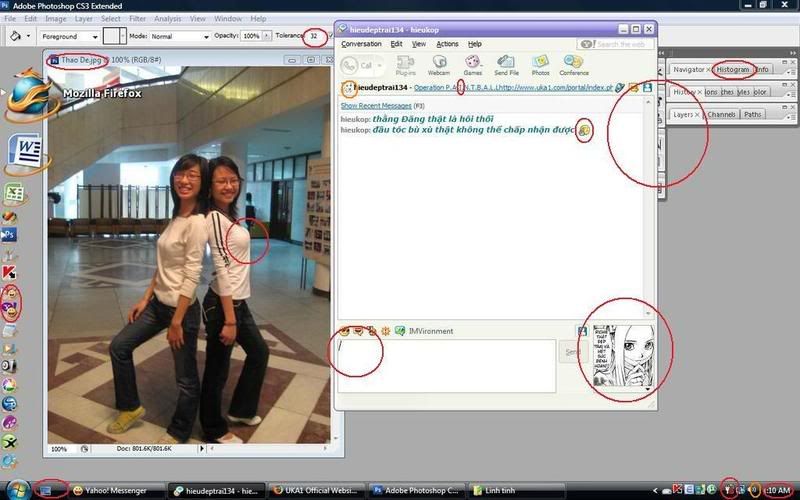Viewport: 800px width, 500px height.
Task: Open Photoshop File menu
Action: [x=10, y=18]
